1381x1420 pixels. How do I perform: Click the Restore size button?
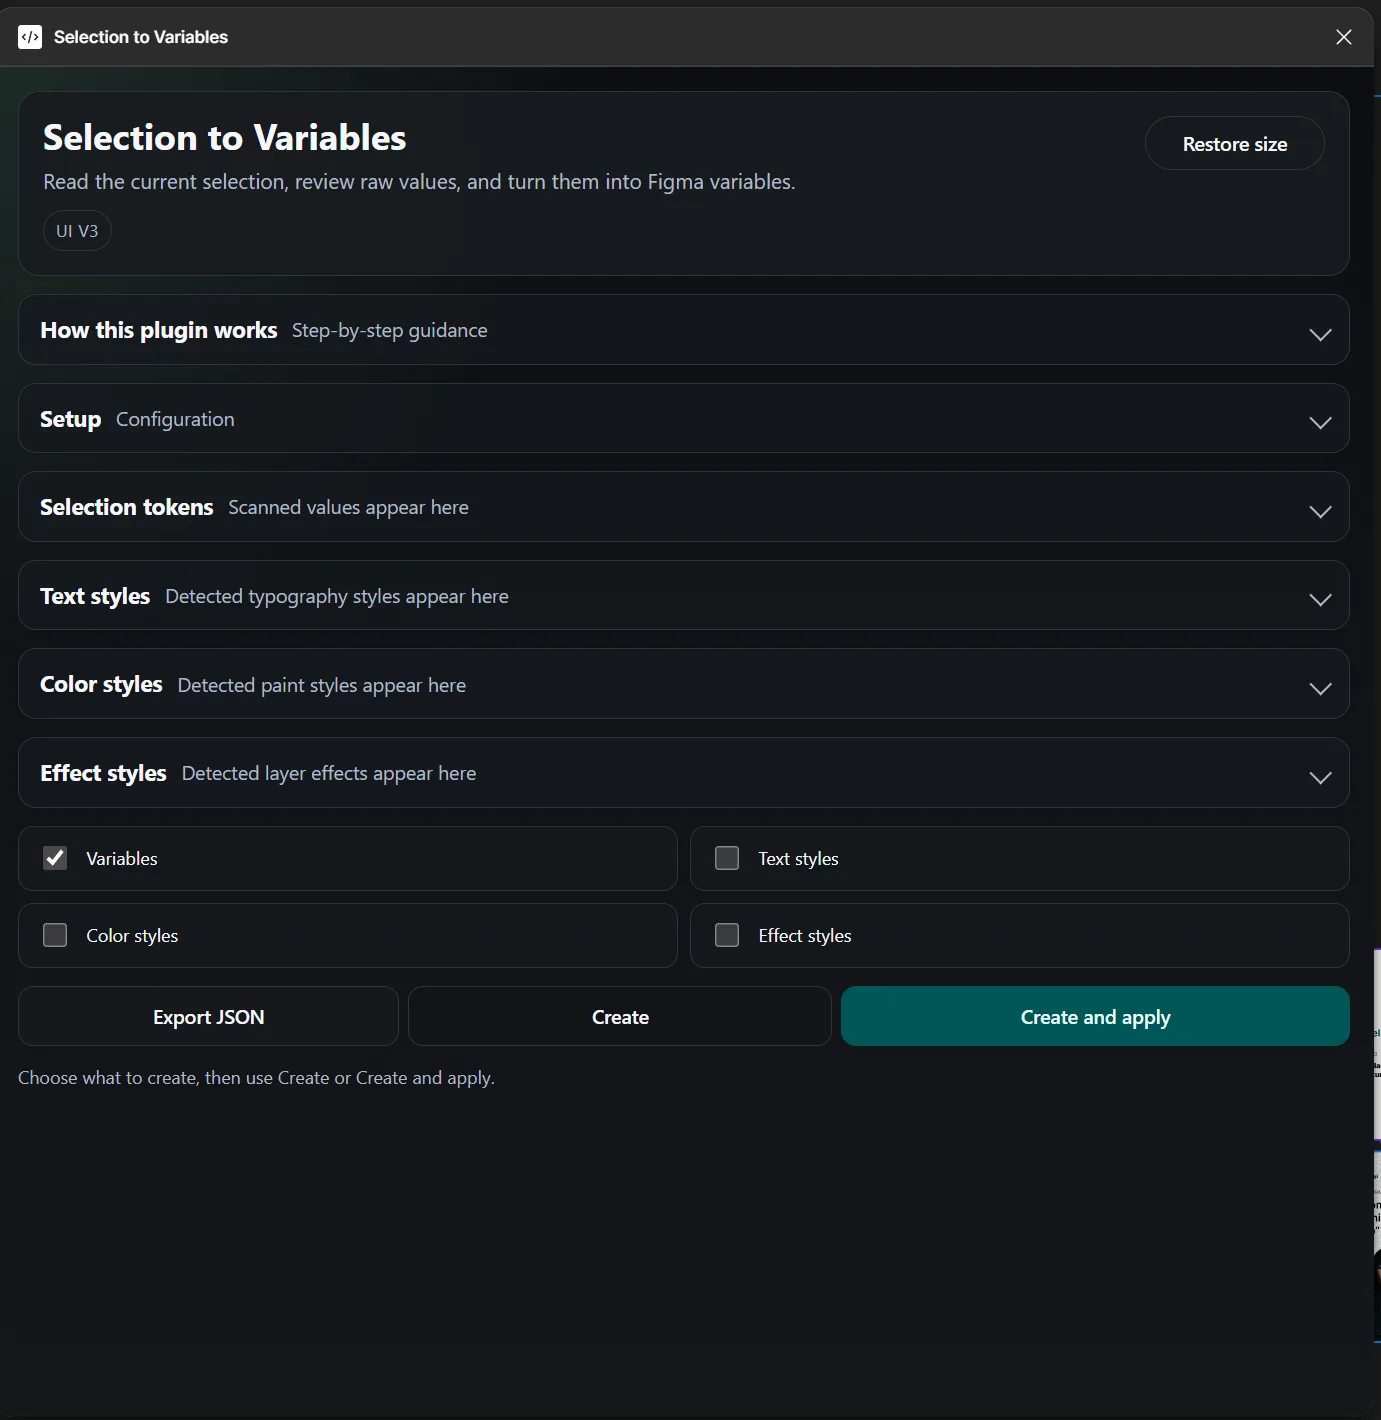tap(1234, 144)
